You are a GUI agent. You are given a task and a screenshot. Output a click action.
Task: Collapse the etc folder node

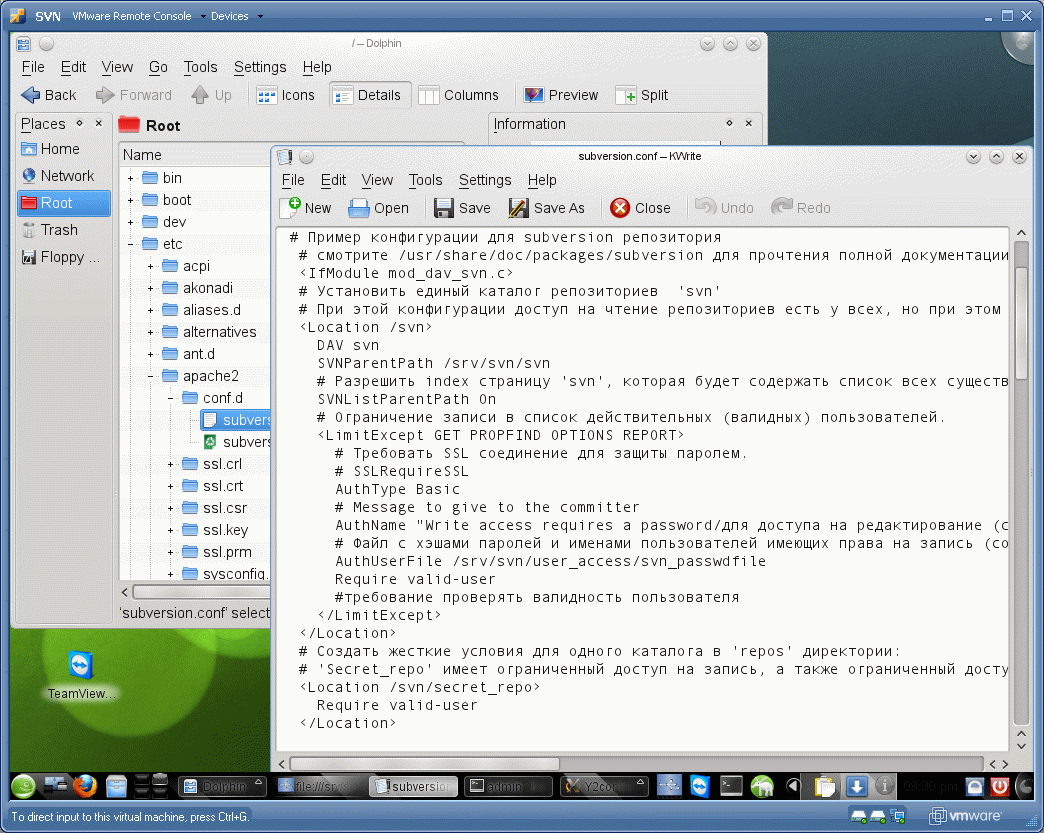pyautogui.click(x=130, y=244)
